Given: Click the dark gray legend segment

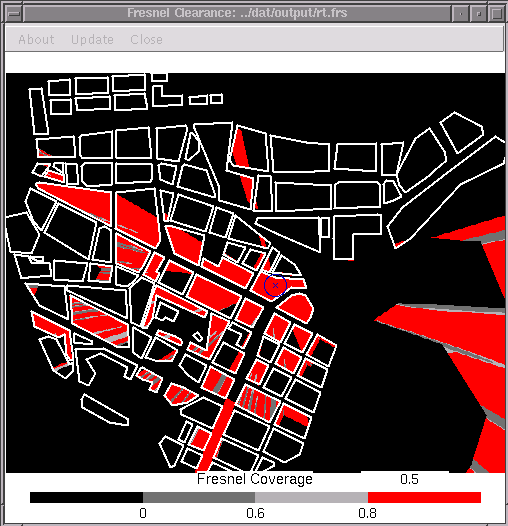Looking at the screenshot, I should tap(199, 497).
